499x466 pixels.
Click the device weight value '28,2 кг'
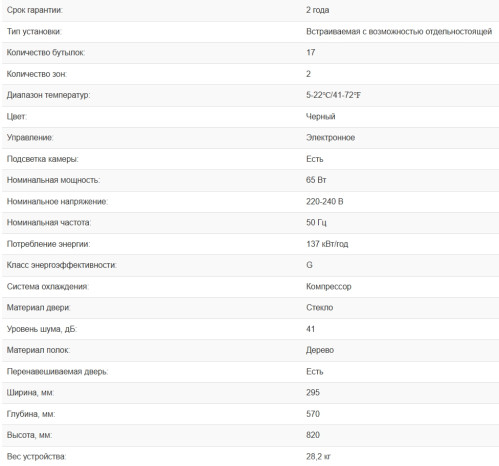[318, 456]
